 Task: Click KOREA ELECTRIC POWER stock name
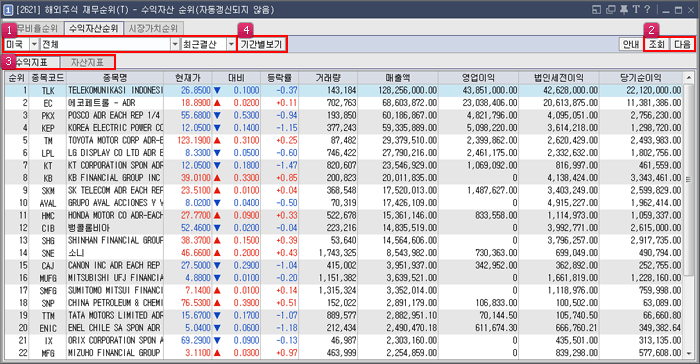tap(115, 128)
